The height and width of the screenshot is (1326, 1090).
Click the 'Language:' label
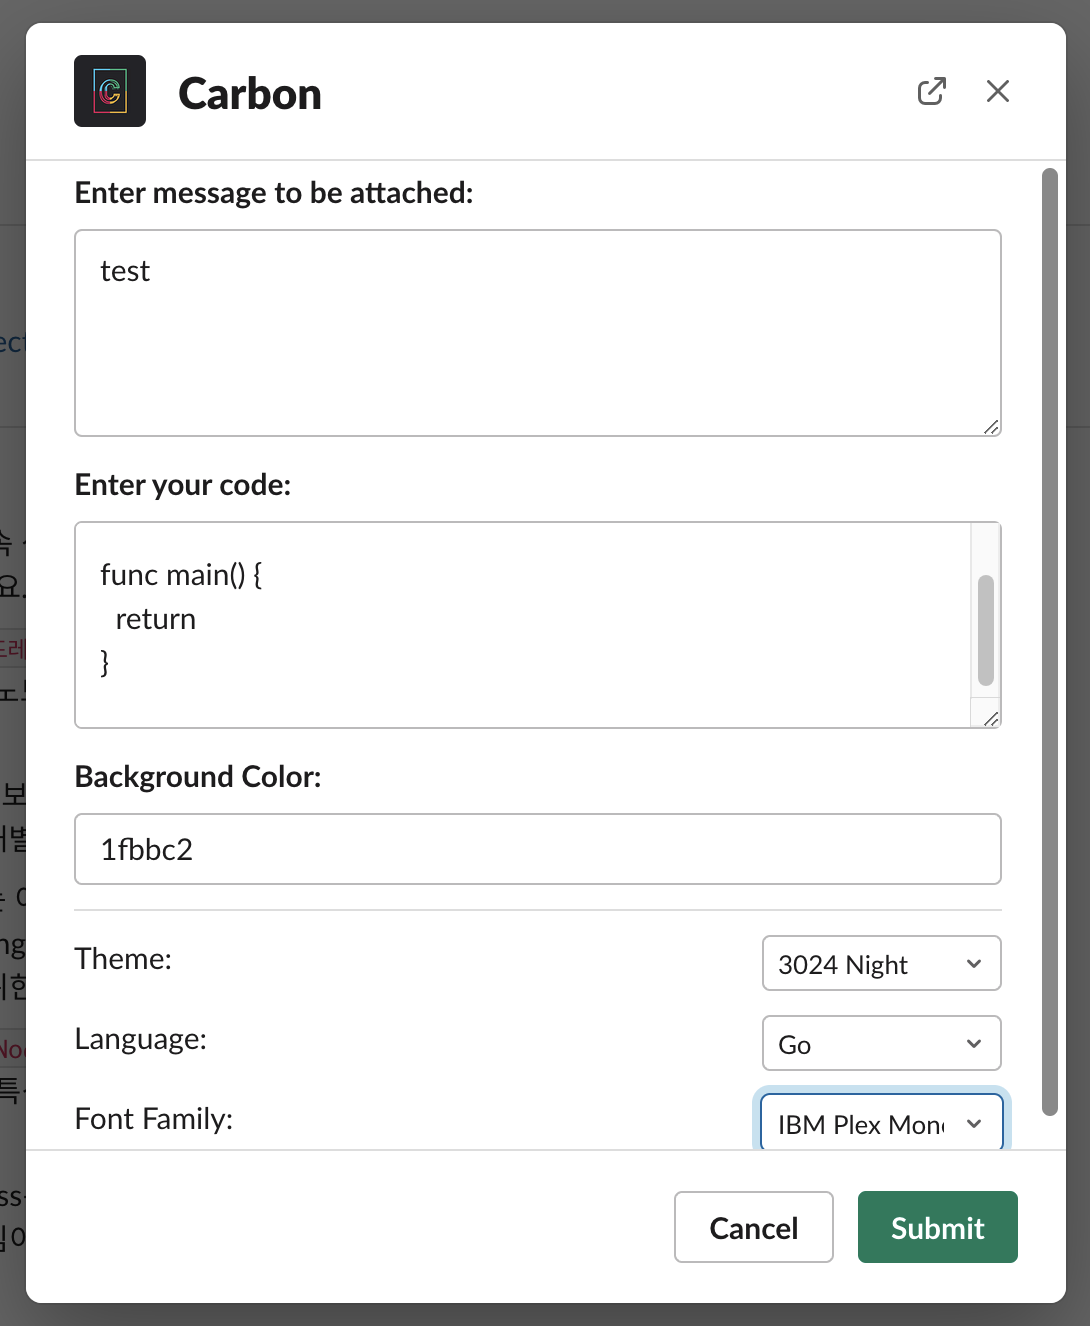141,1038
